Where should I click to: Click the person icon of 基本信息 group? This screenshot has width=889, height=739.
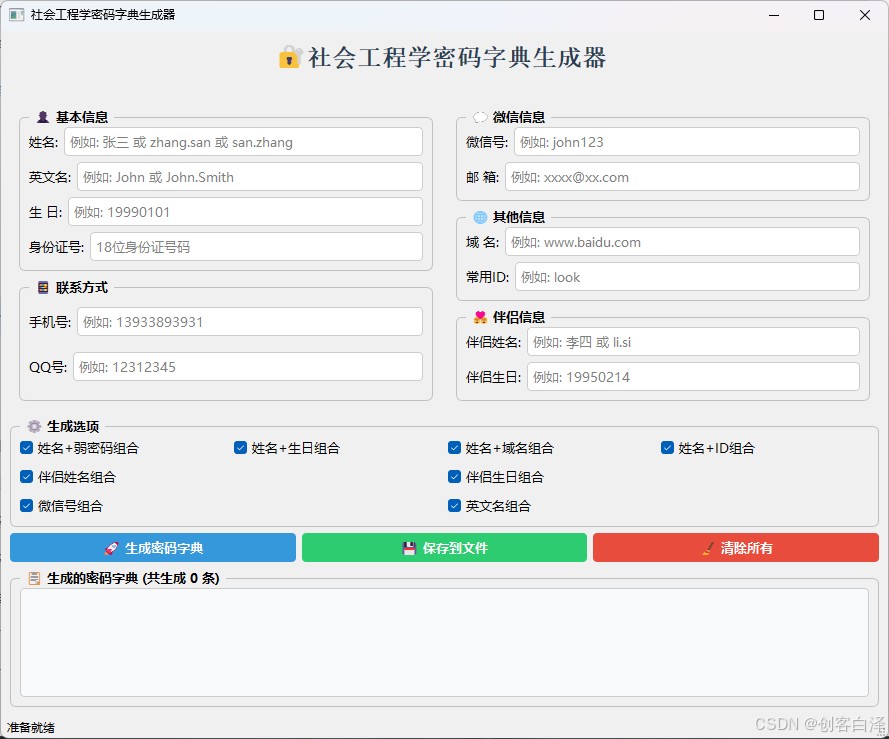[x=43, y=117]
